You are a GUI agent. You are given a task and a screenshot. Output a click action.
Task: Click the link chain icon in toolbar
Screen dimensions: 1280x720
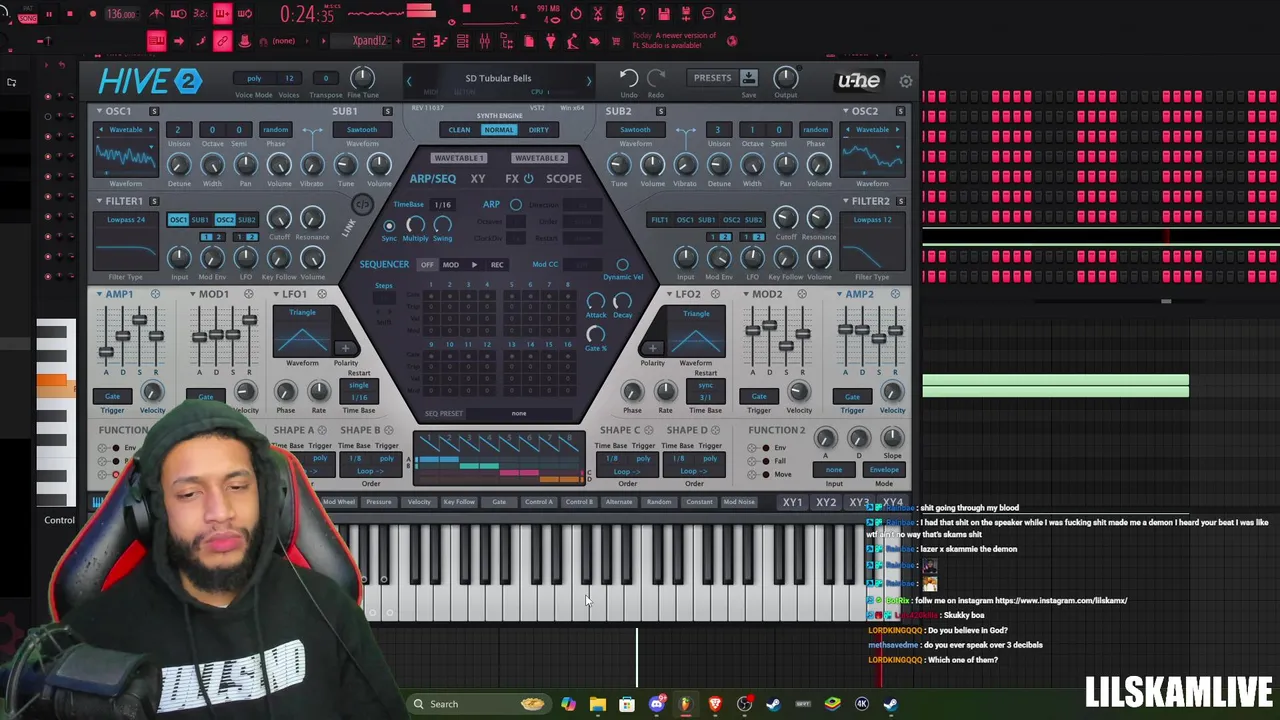(x=222, y=41)
